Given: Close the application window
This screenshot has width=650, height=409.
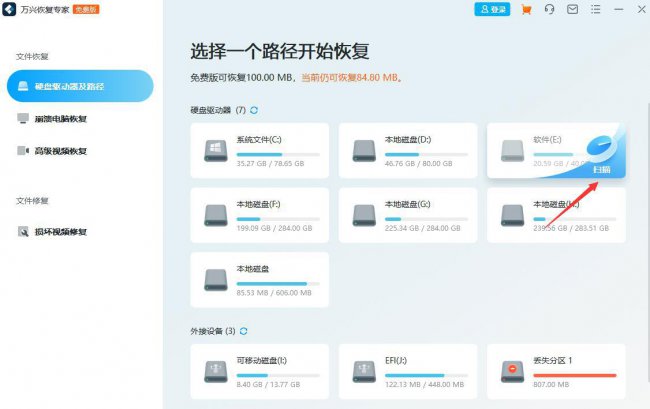Looking at the screenshot, I should [642, 9].
